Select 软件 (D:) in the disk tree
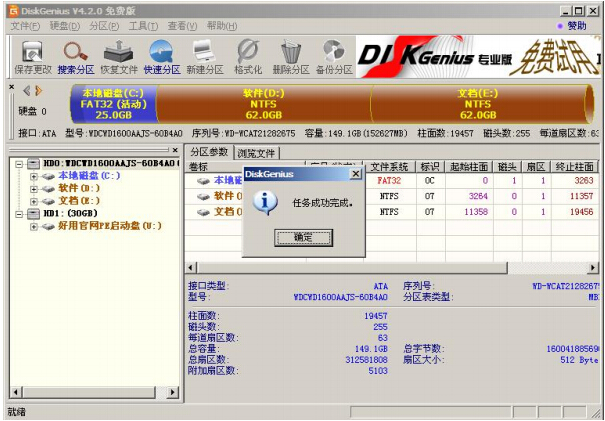Screen dimensions: 605x421 [x=79, y=188]
